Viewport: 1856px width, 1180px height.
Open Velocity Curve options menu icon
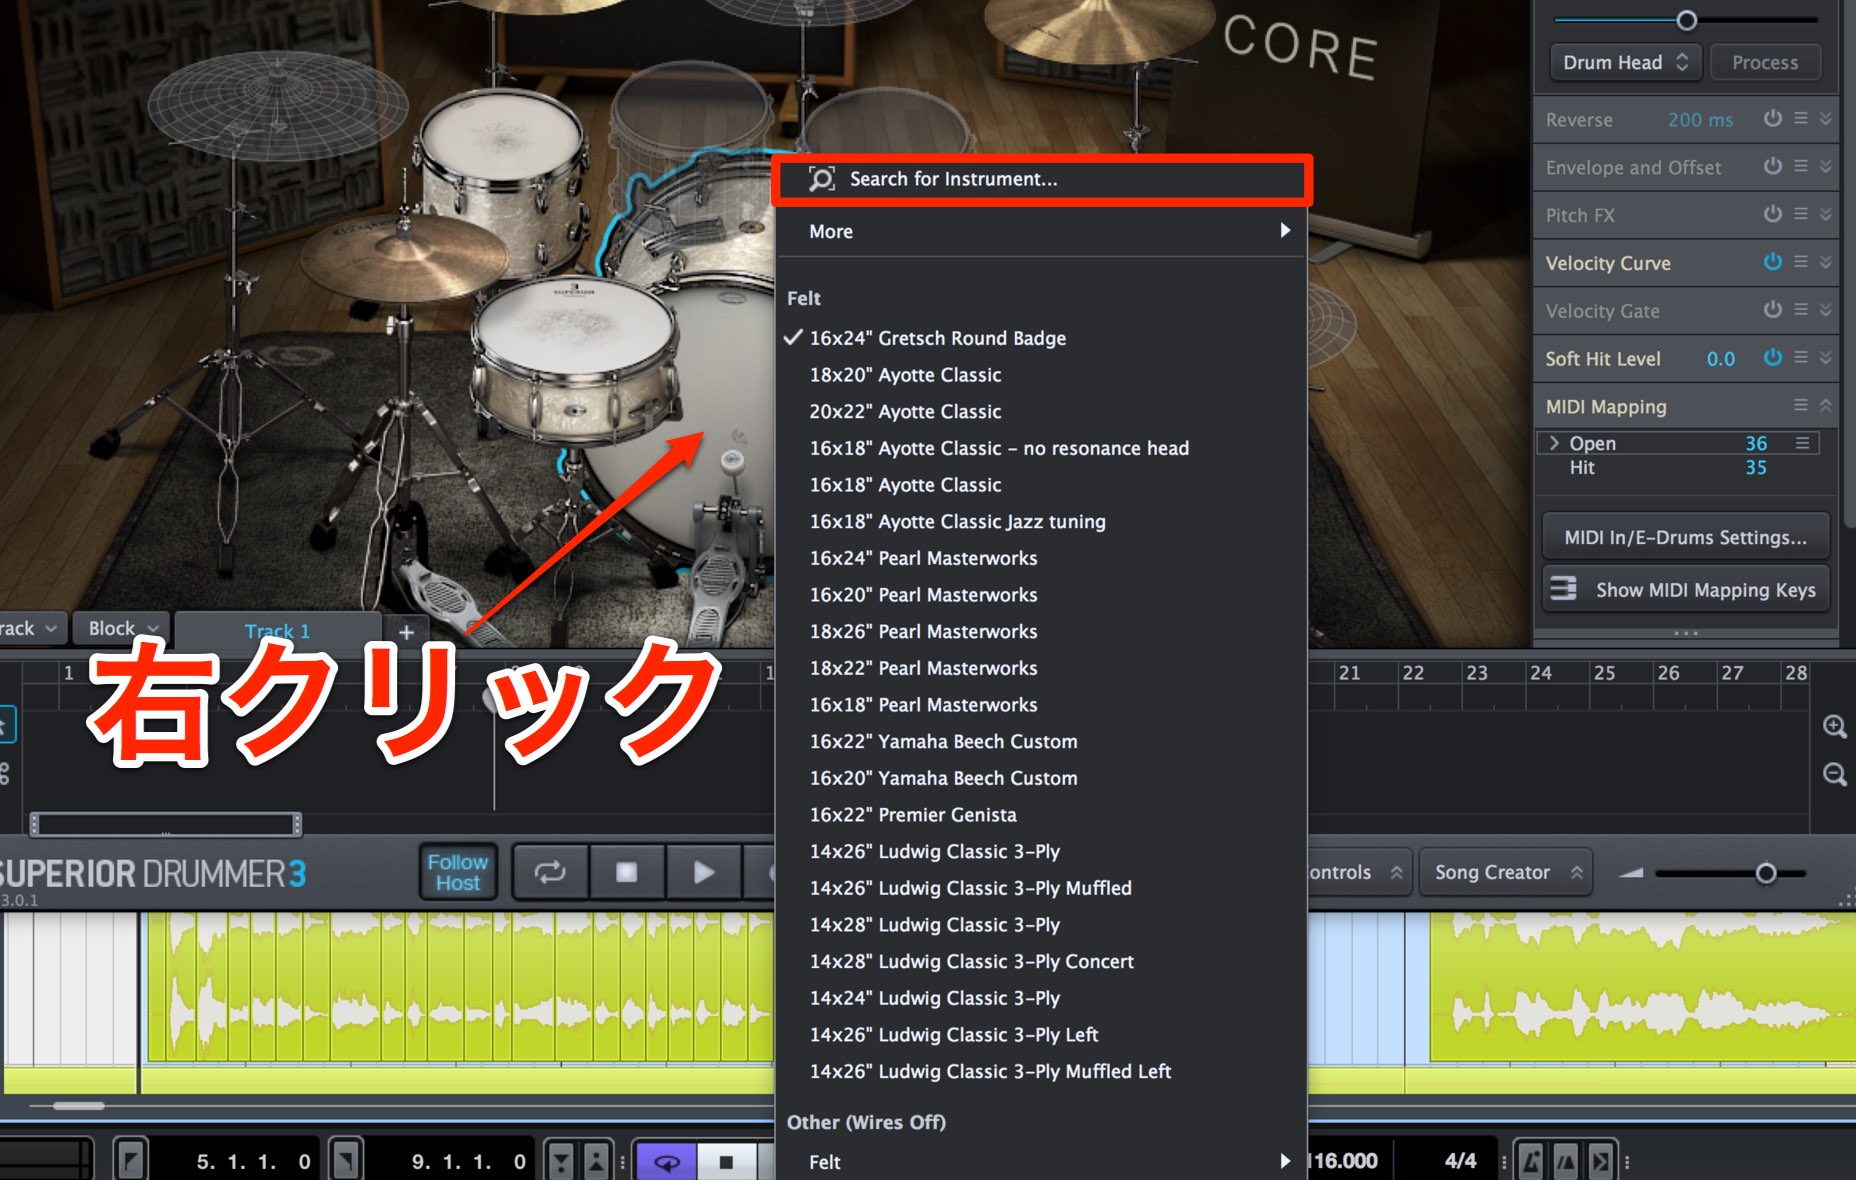click(1801, 262)
